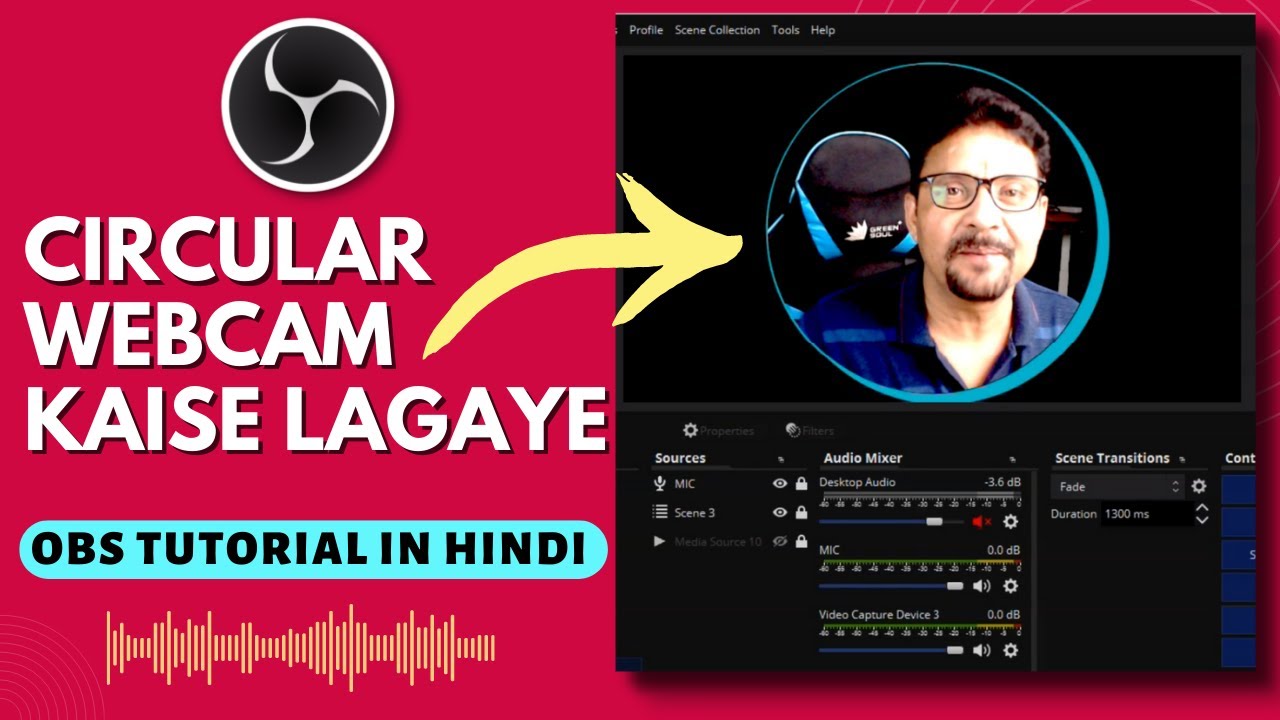Mute Video Capture Device 3 speaker icon
Viewport: 1280px width, 720px height.
pos(982,650)
